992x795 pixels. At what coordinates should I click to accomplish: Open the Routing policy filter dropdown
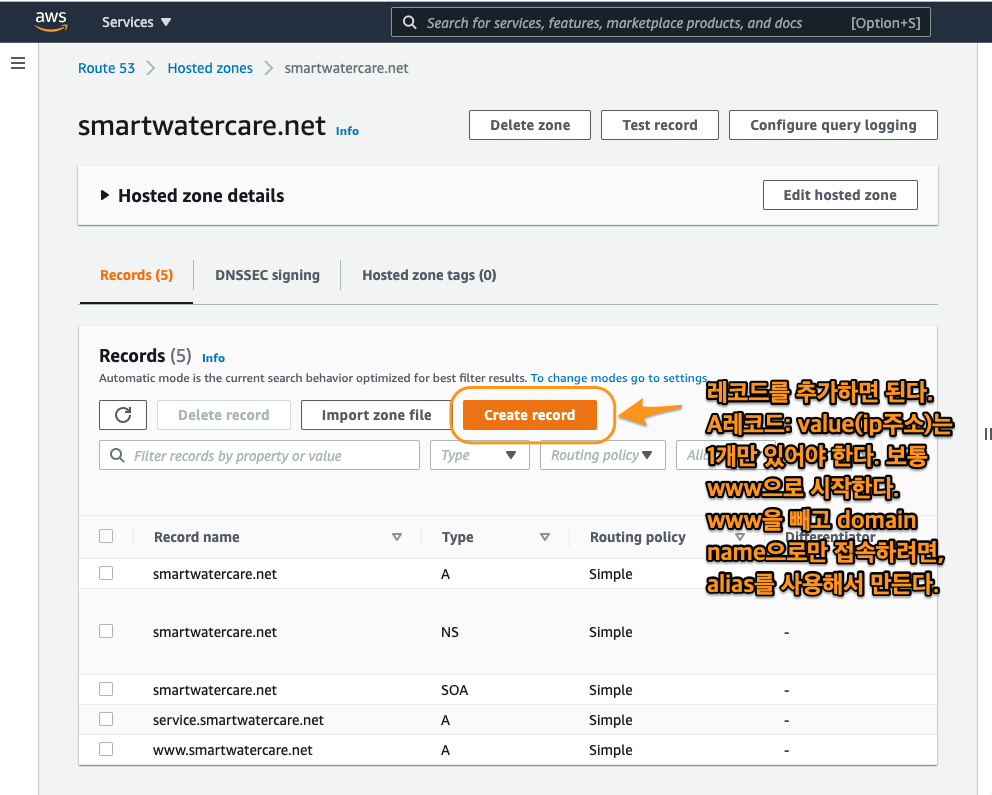602,455
